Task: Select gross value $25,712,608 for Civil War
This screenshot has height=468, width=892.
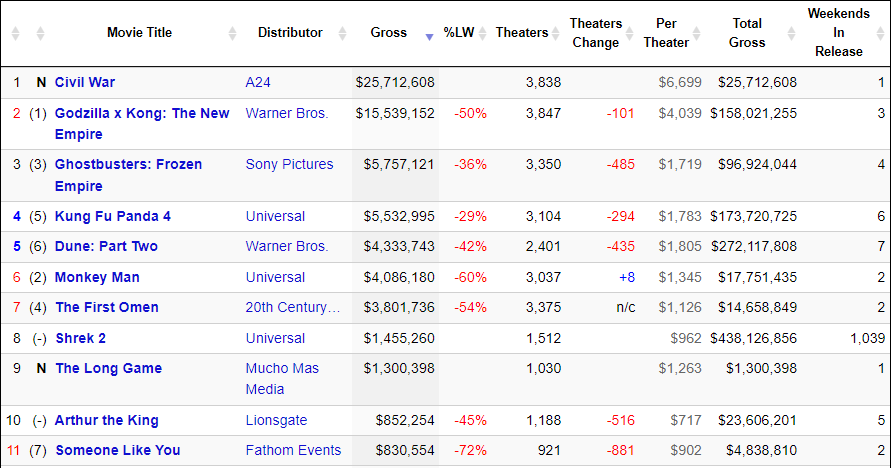Action: (x=395, y=82)
